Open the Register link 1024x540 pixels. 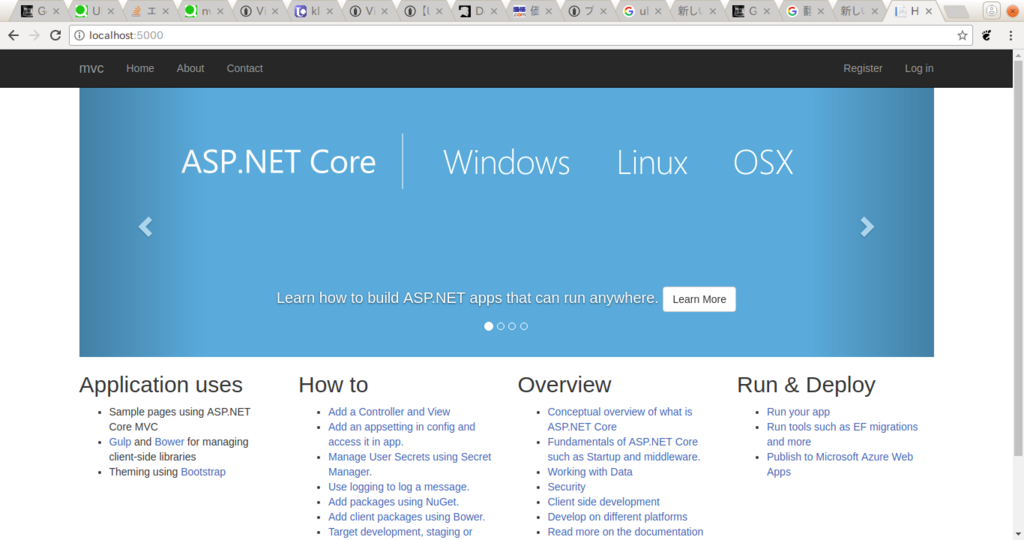point(863,68)
